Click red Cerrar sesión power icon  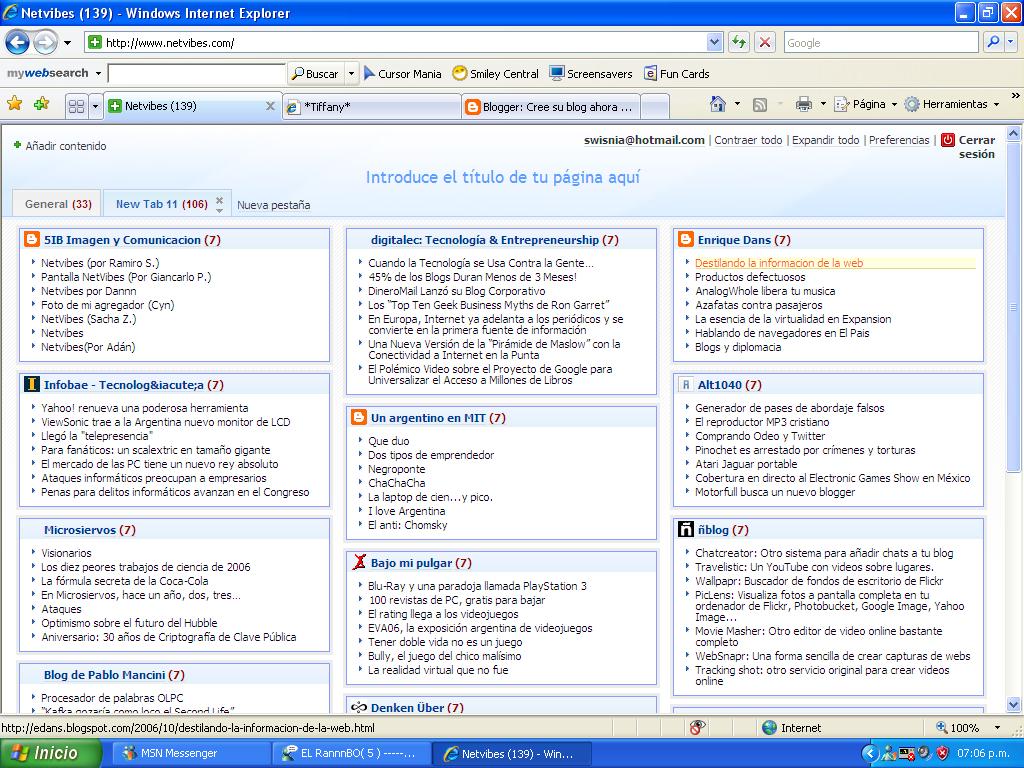(948, 140)
